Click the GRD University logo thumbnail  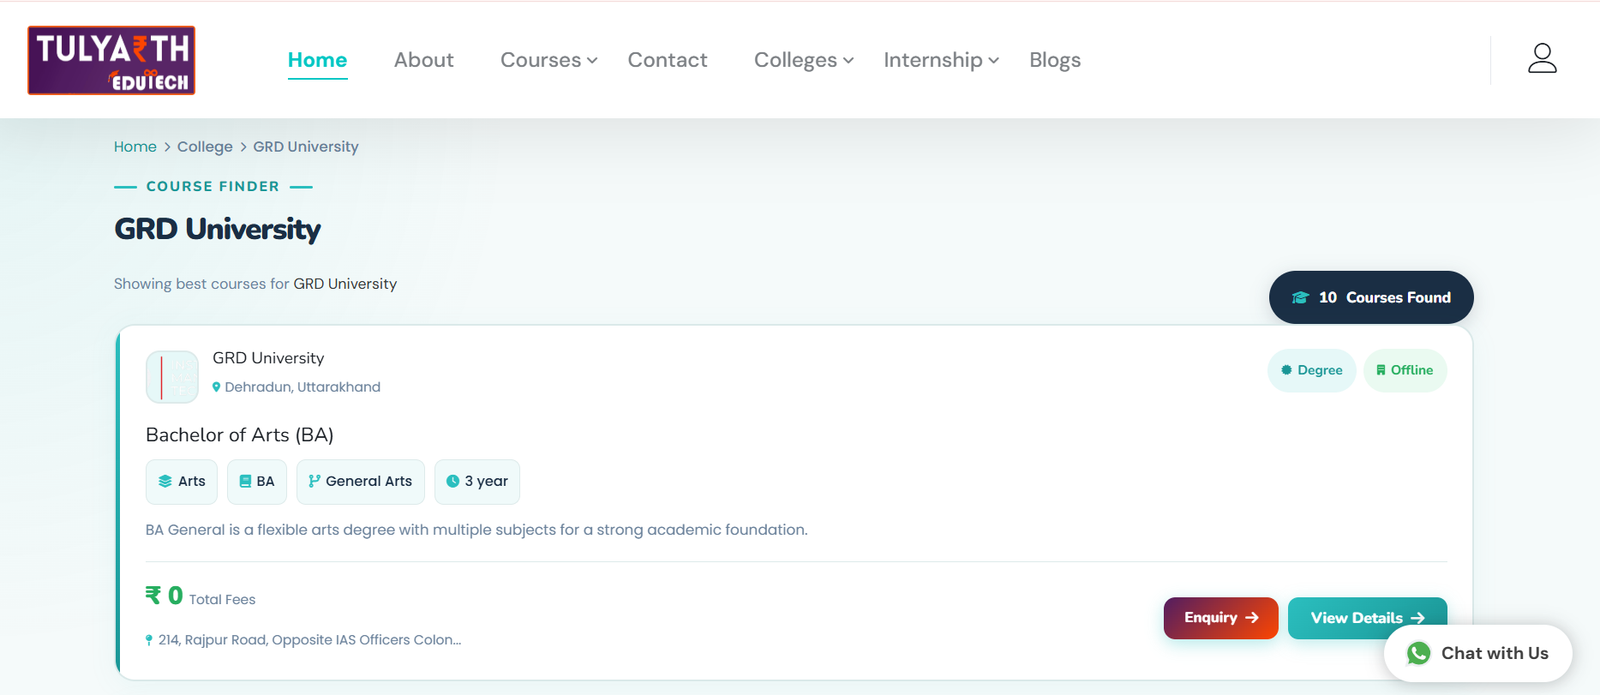pos(172,377)
